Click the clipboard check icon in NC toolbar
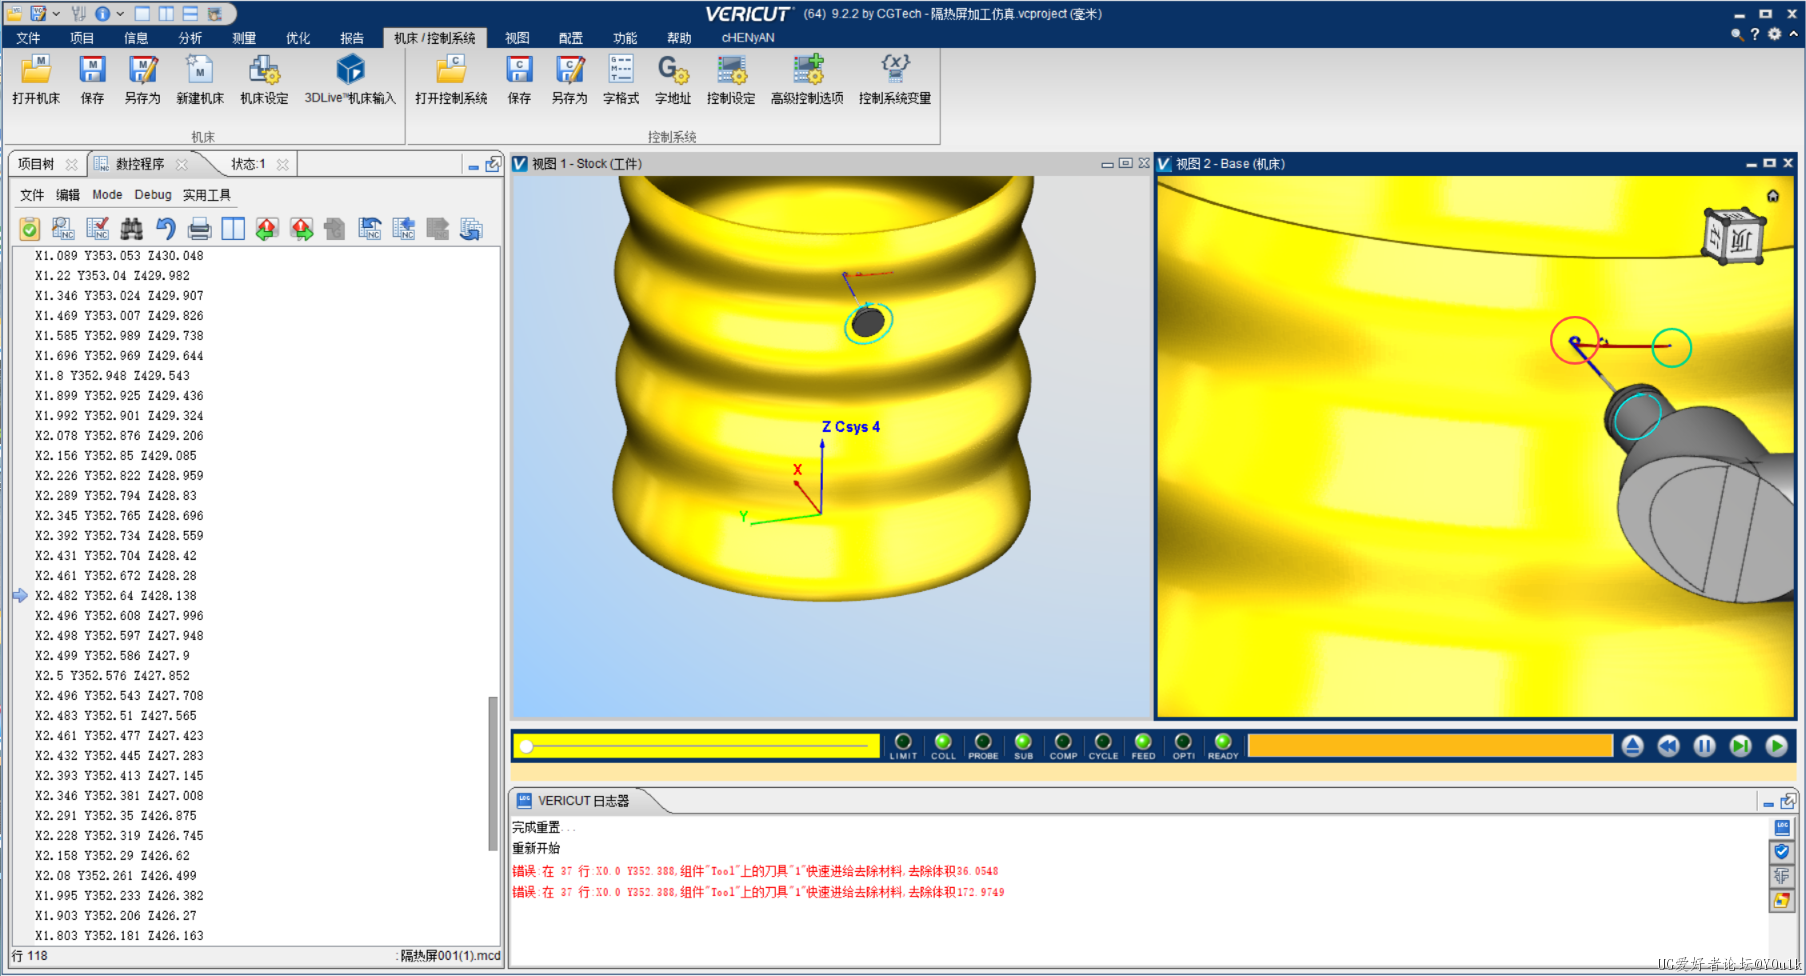Screen dimensions: 1806x976 point(30,229)
